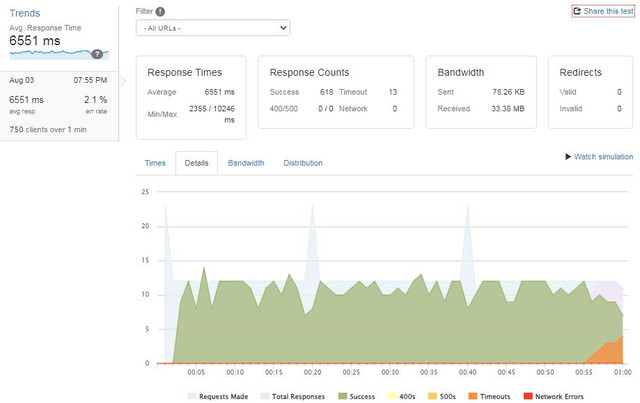Open the Bandwidth tab

246,163
